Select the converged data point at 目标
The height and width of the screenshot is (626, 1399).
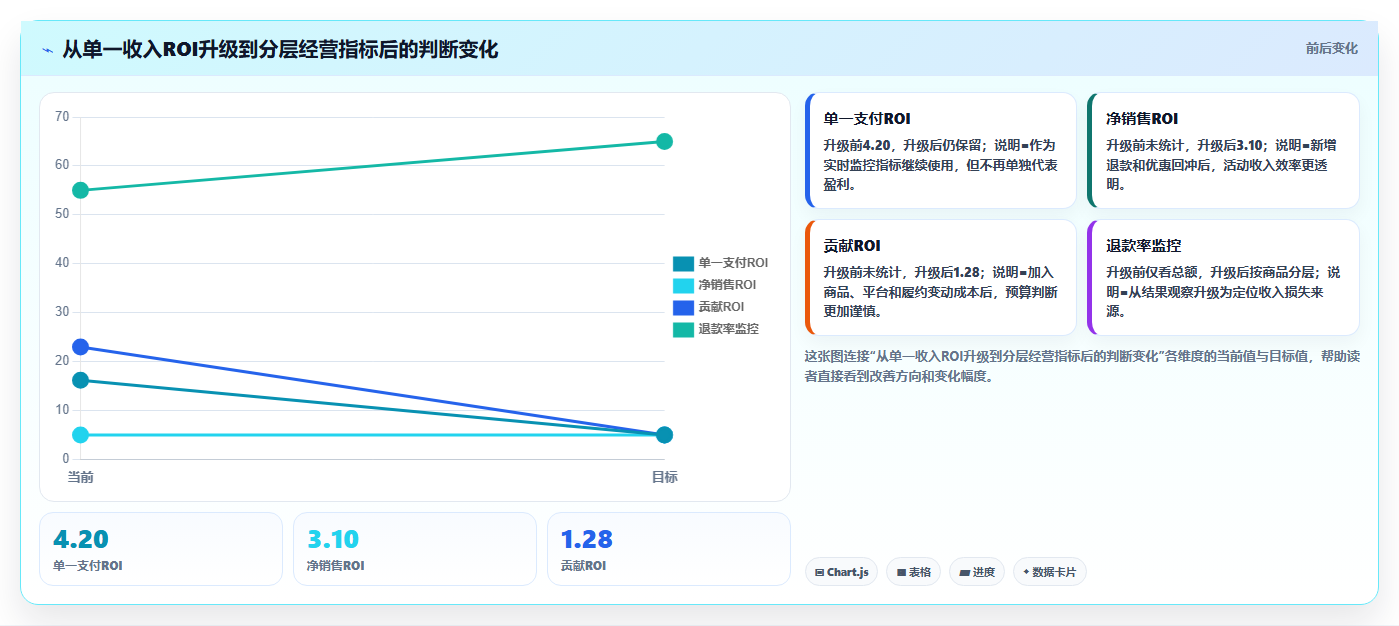coord(665,435)
